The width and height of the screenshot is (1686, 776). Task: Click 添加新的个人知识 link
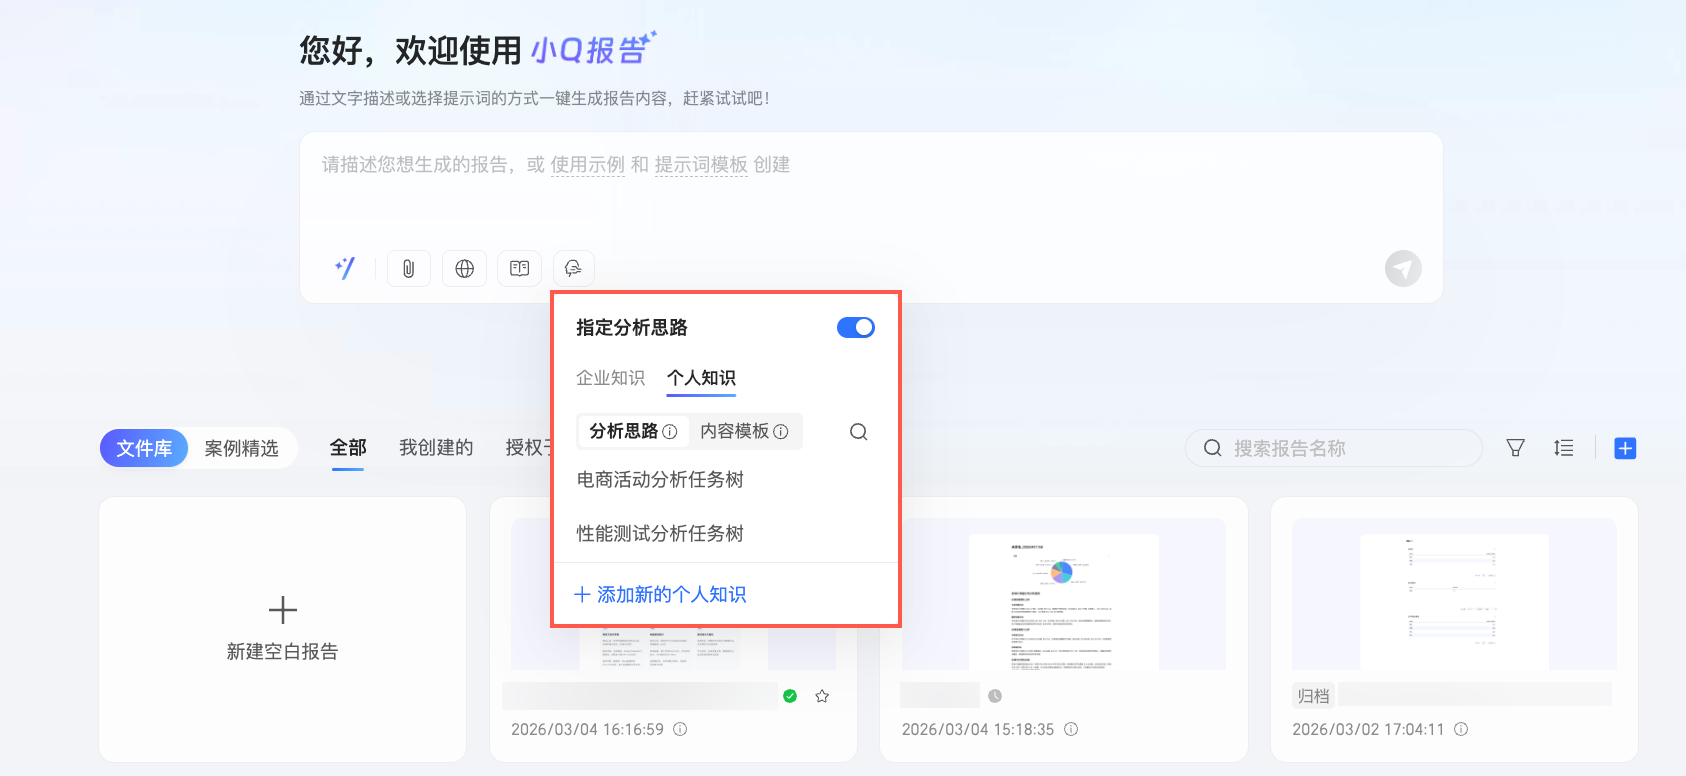[660, 595]
